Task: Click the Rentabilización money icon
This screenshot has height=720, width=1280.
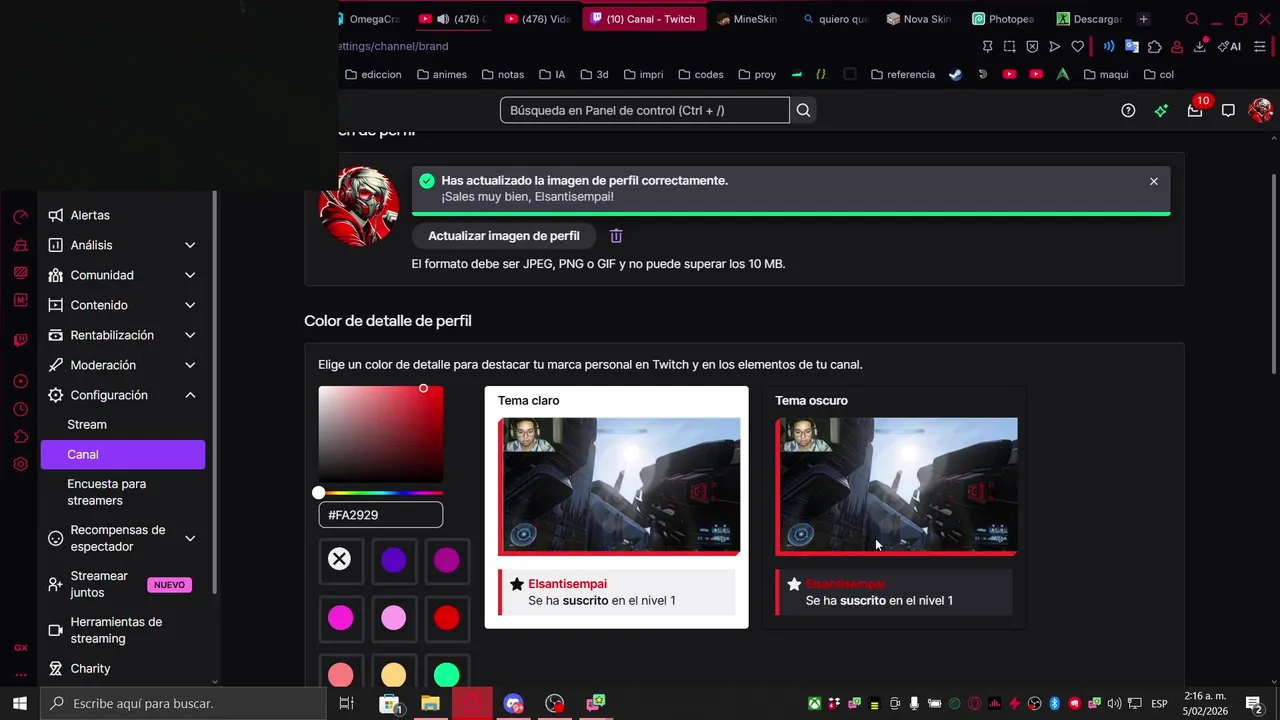Action: coord(56,335)
